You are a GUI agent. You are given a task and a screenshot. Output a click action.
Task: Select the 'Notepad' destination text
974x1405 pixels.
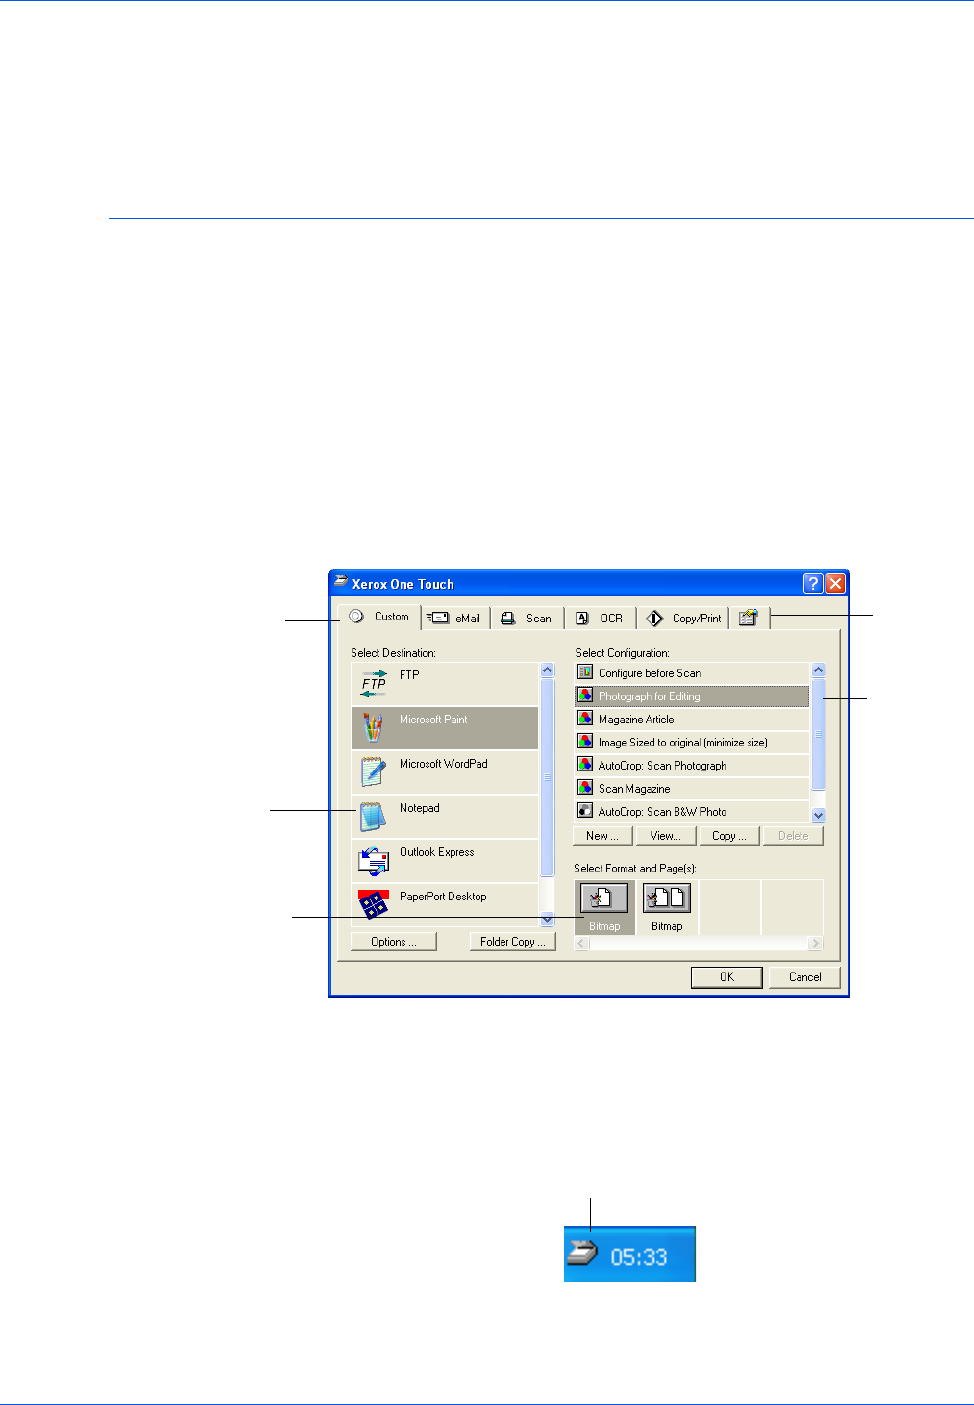(x=420, y=808)
